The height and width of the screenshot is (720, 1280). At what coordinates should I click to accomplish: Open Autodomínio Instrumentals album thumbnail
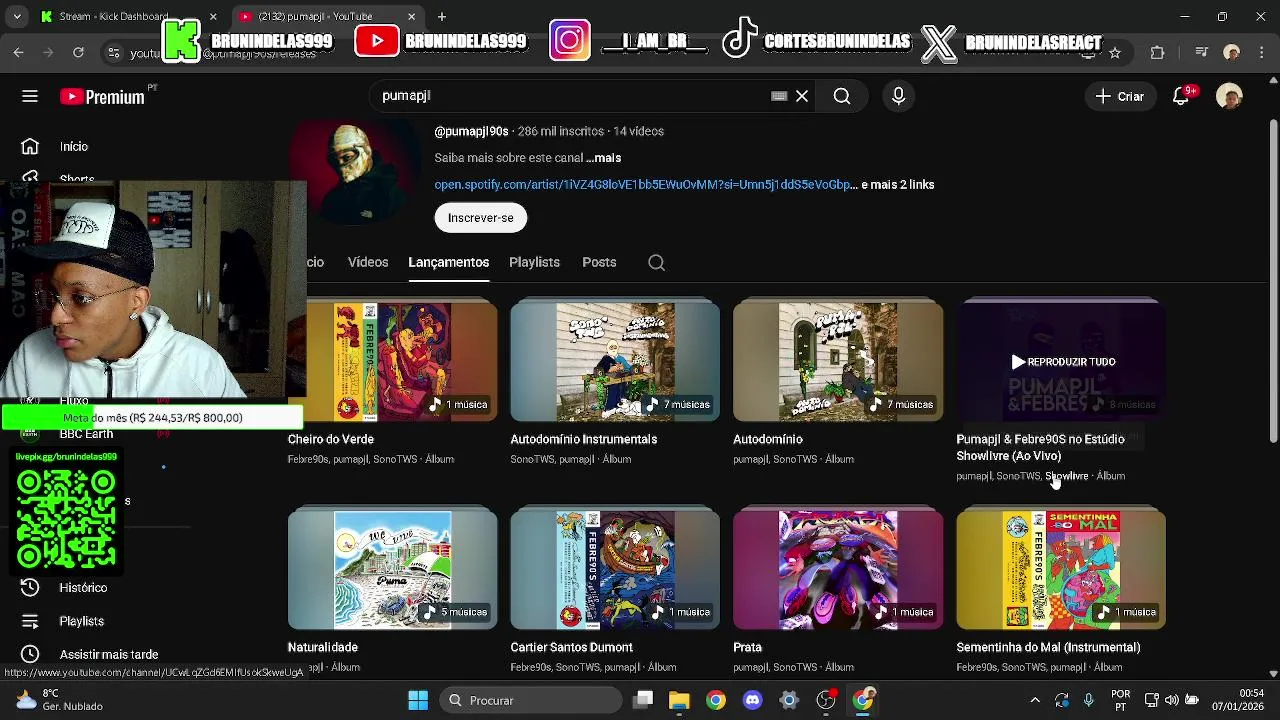point(615,361)
